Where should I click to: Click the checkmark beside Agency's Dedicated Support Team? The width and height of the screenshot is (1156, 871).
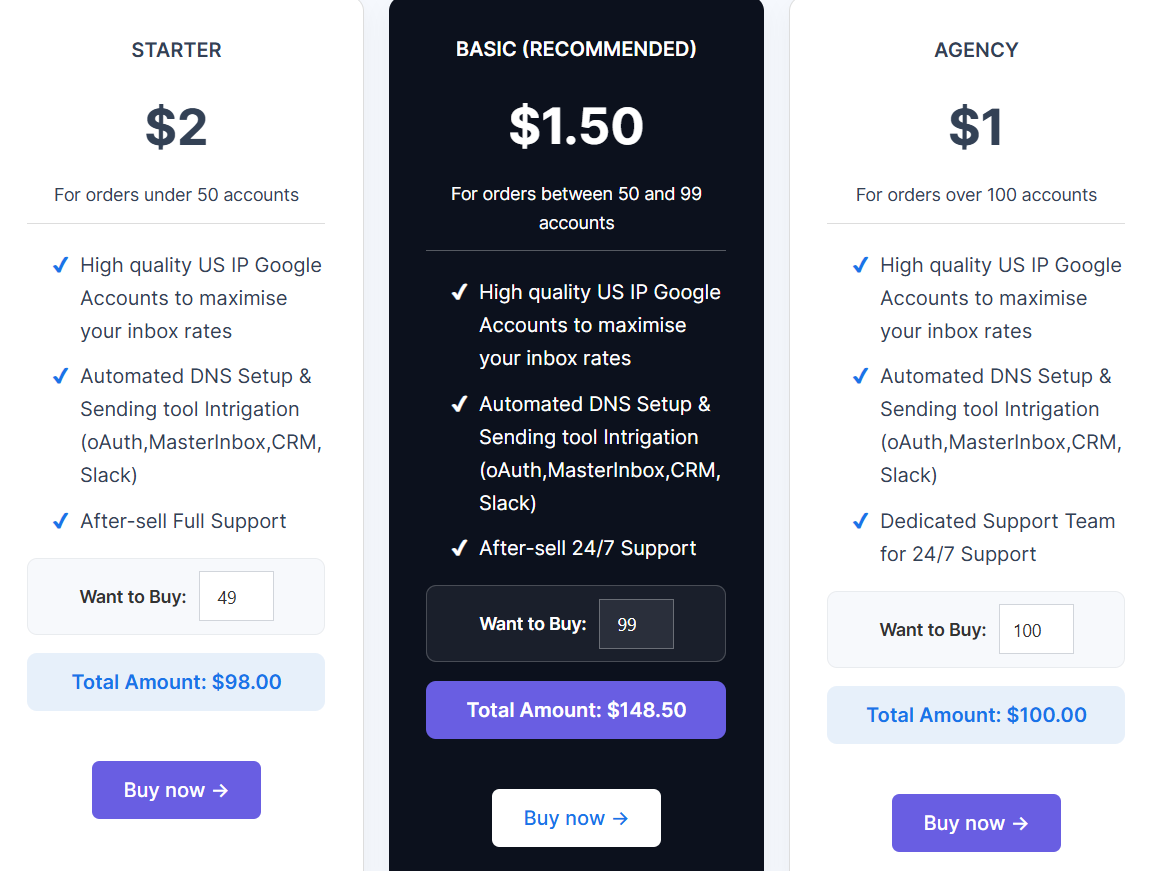(861, 521)
